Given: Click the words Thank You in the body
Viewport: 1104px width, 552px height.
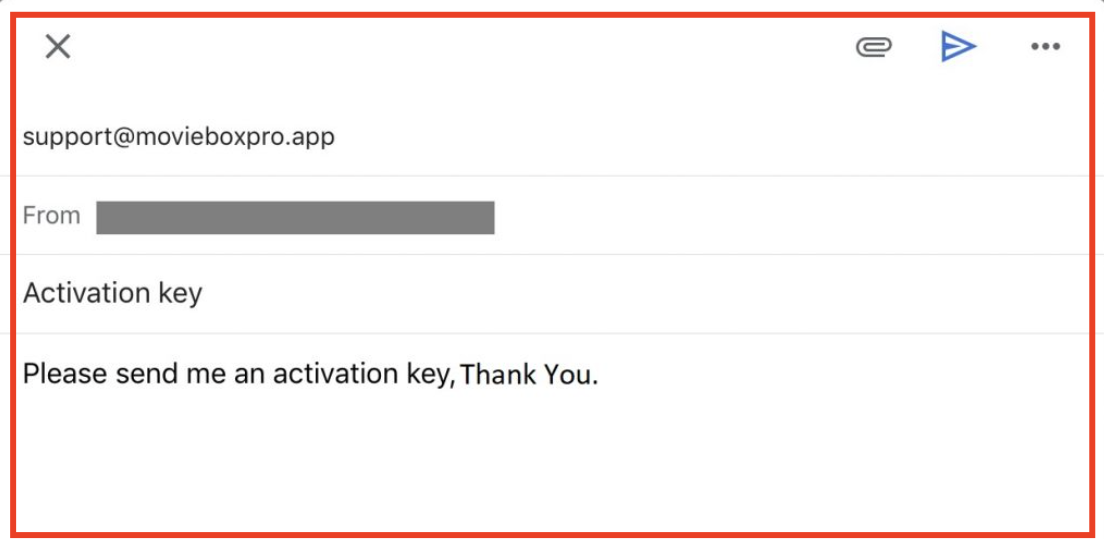Looking at the screenshot, I should click(x=525, y=375).
